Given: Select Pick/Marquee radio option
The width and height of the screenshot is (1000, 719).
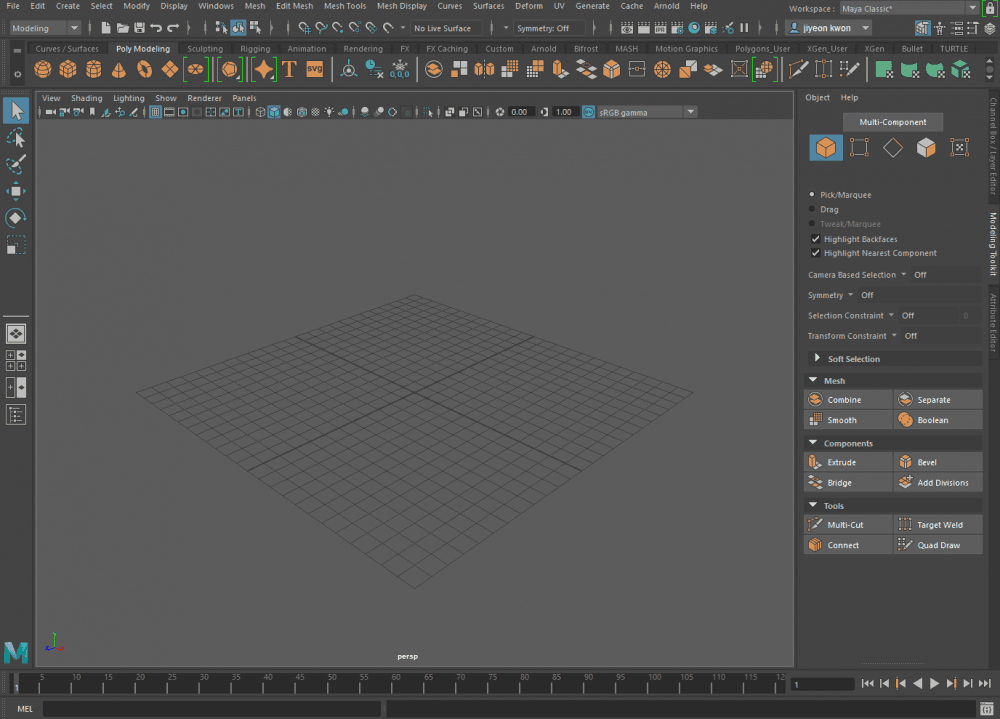Looking at the screenshot, I should click(x=812, y=195).
